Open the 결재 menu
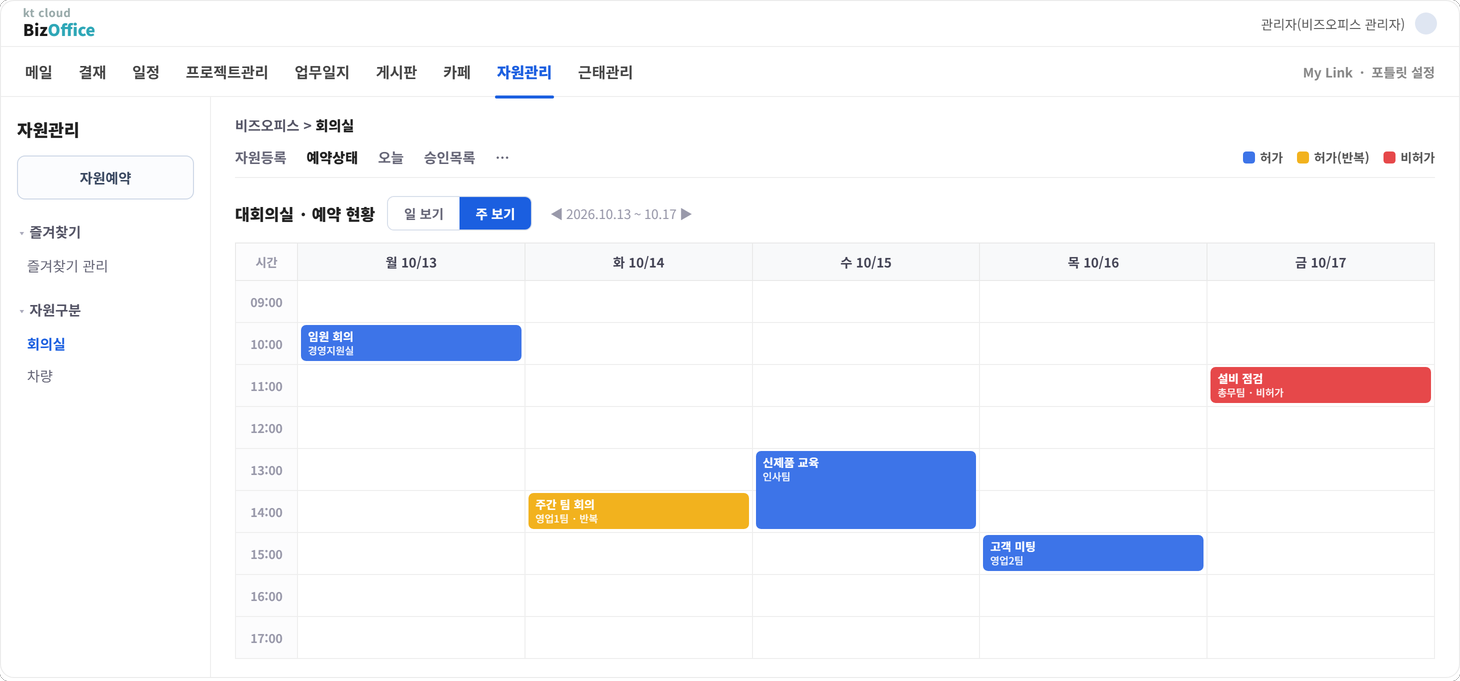The width and height of the screenshot is (1460, 681). pos(92,72)
